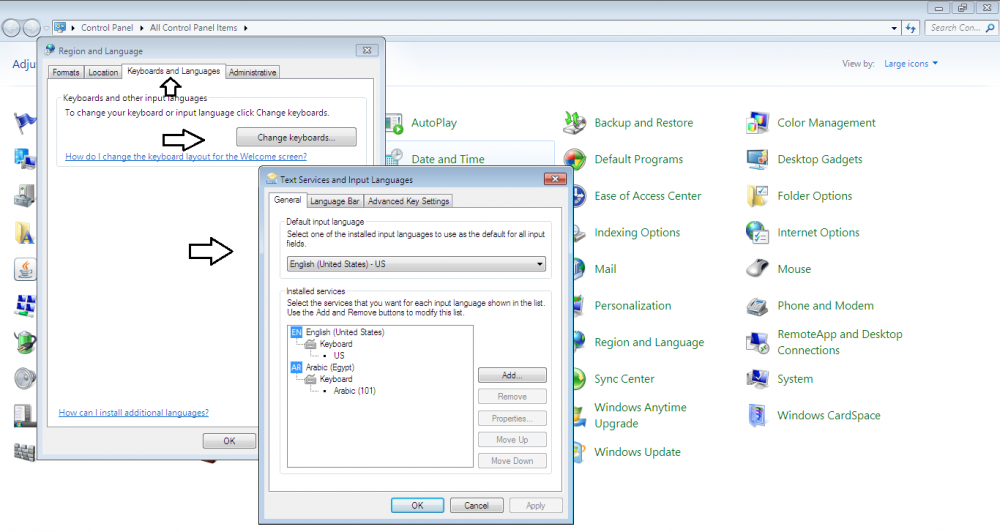This screenshot has width=1000, height=532.
Task: Click the search magnifier icon
Action: tap(990, 28)
